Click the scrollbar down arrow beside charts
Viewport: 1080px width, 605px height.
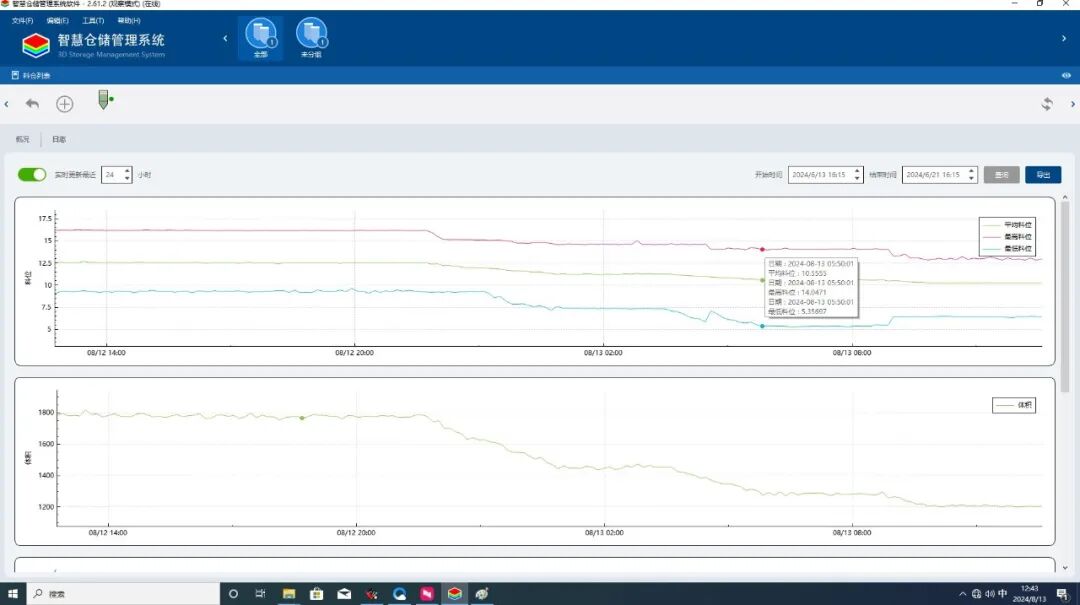click(x=1065, y=568)
